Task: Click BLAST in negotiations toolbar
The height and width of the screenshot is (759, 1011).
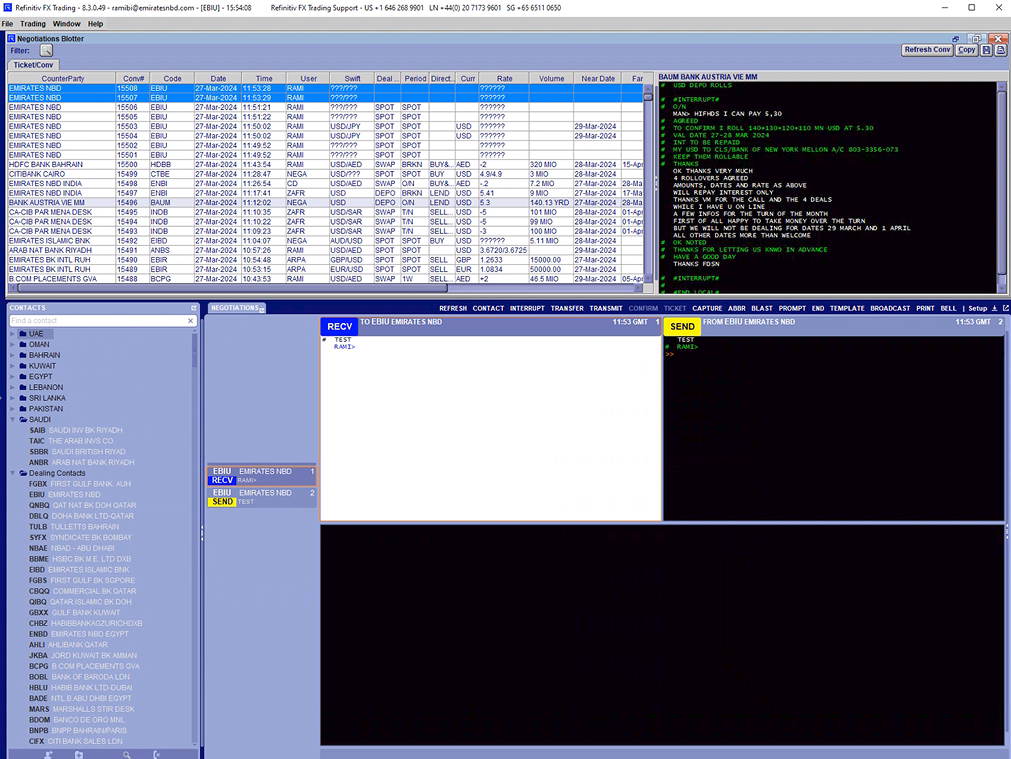Action: click(x=762, y=308)
